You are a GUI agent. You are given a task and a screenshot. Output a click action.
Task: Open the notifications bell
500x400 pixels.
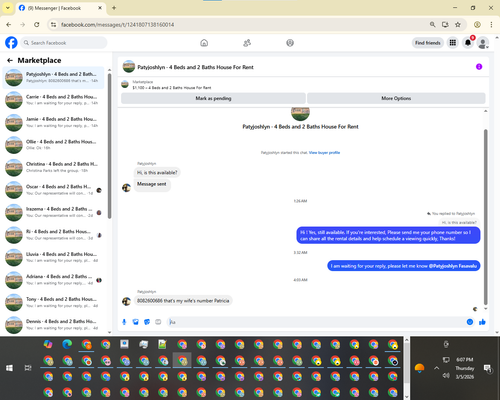468,43
